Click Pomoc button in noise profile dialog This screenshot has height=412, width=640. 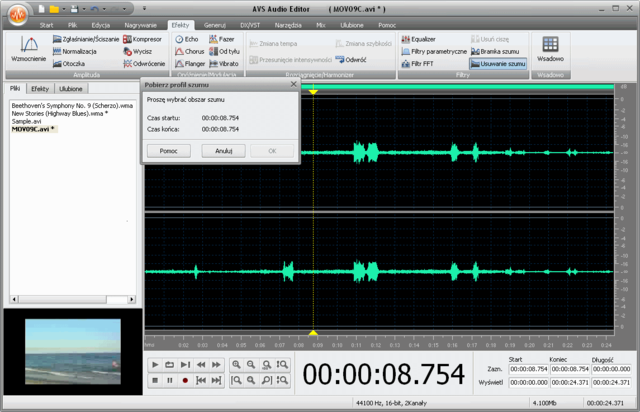pyautogui.click(x=168, y=151)
